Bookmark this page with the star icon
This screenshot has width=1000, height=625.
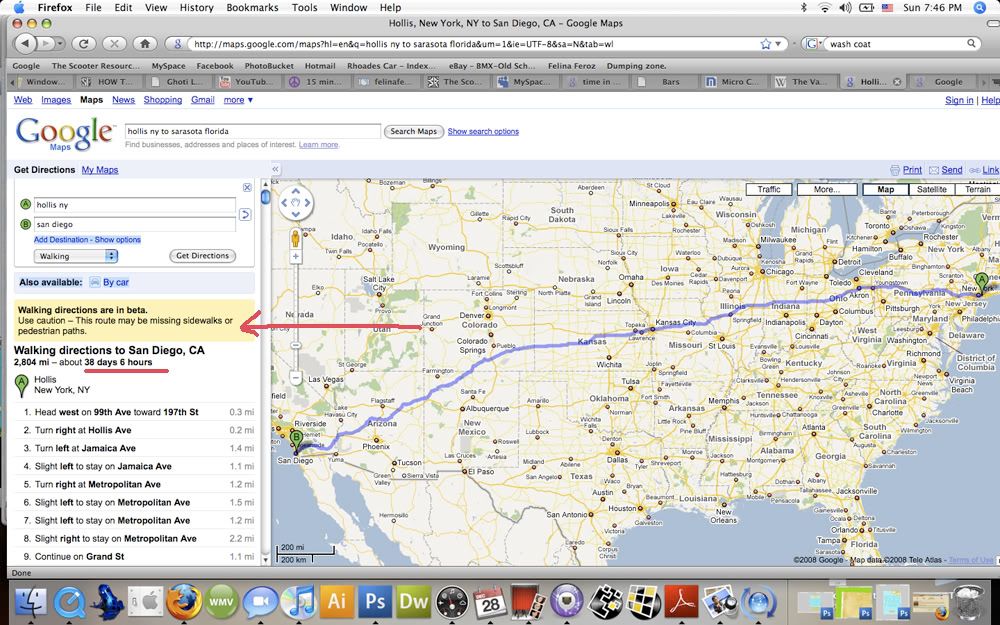(x=766, y=44)
